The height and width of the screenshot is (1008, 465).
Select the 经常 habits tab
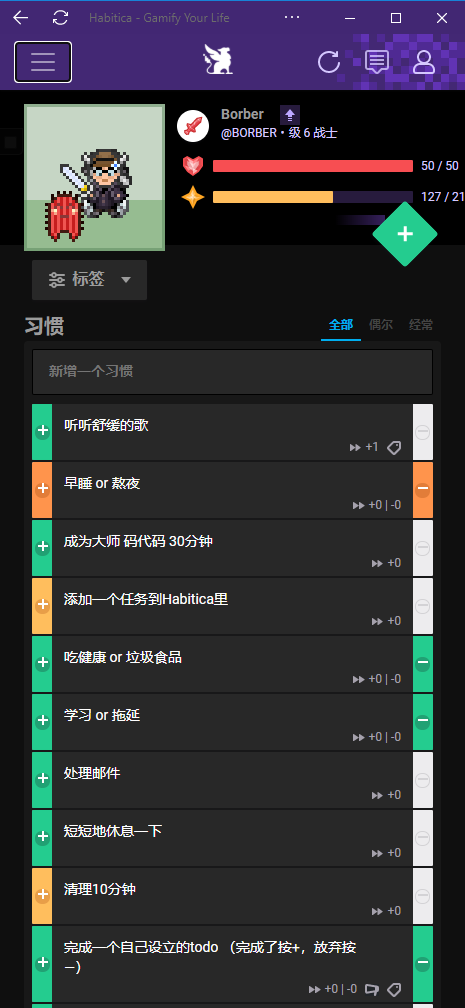421,325
